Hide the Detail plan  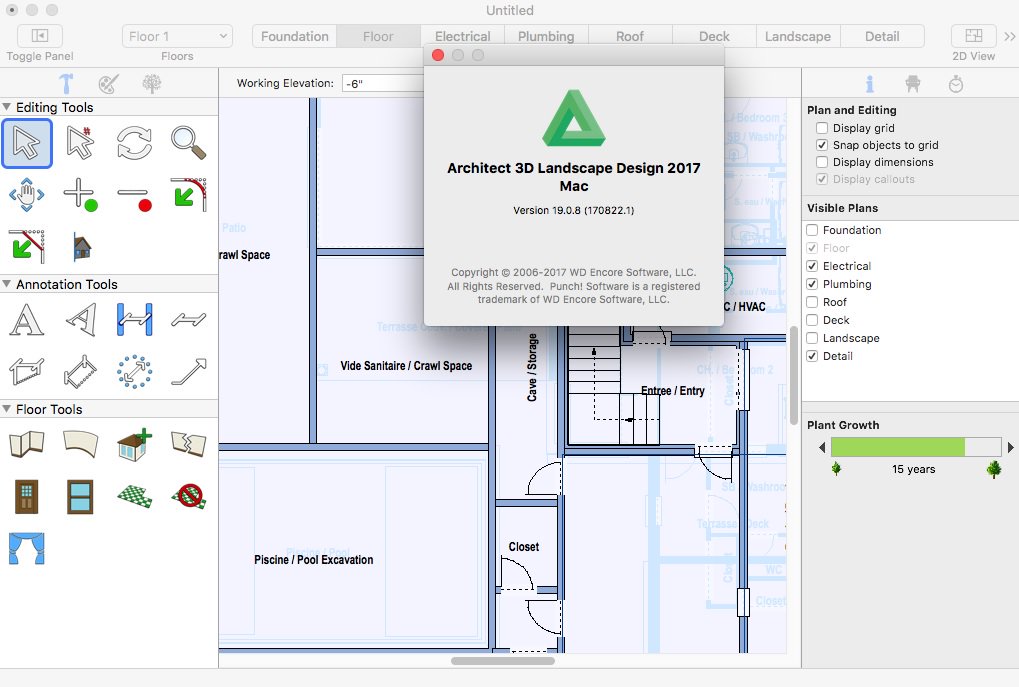click(x=812, y=356)
